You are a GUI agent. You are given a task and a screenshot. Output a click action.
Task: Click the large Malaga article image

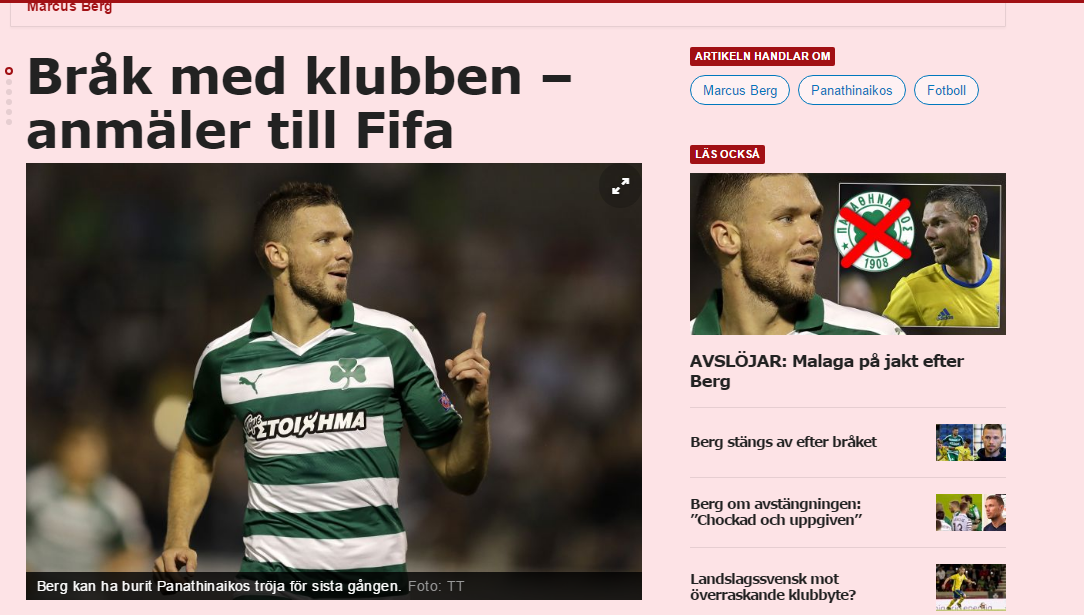[848, 254]
